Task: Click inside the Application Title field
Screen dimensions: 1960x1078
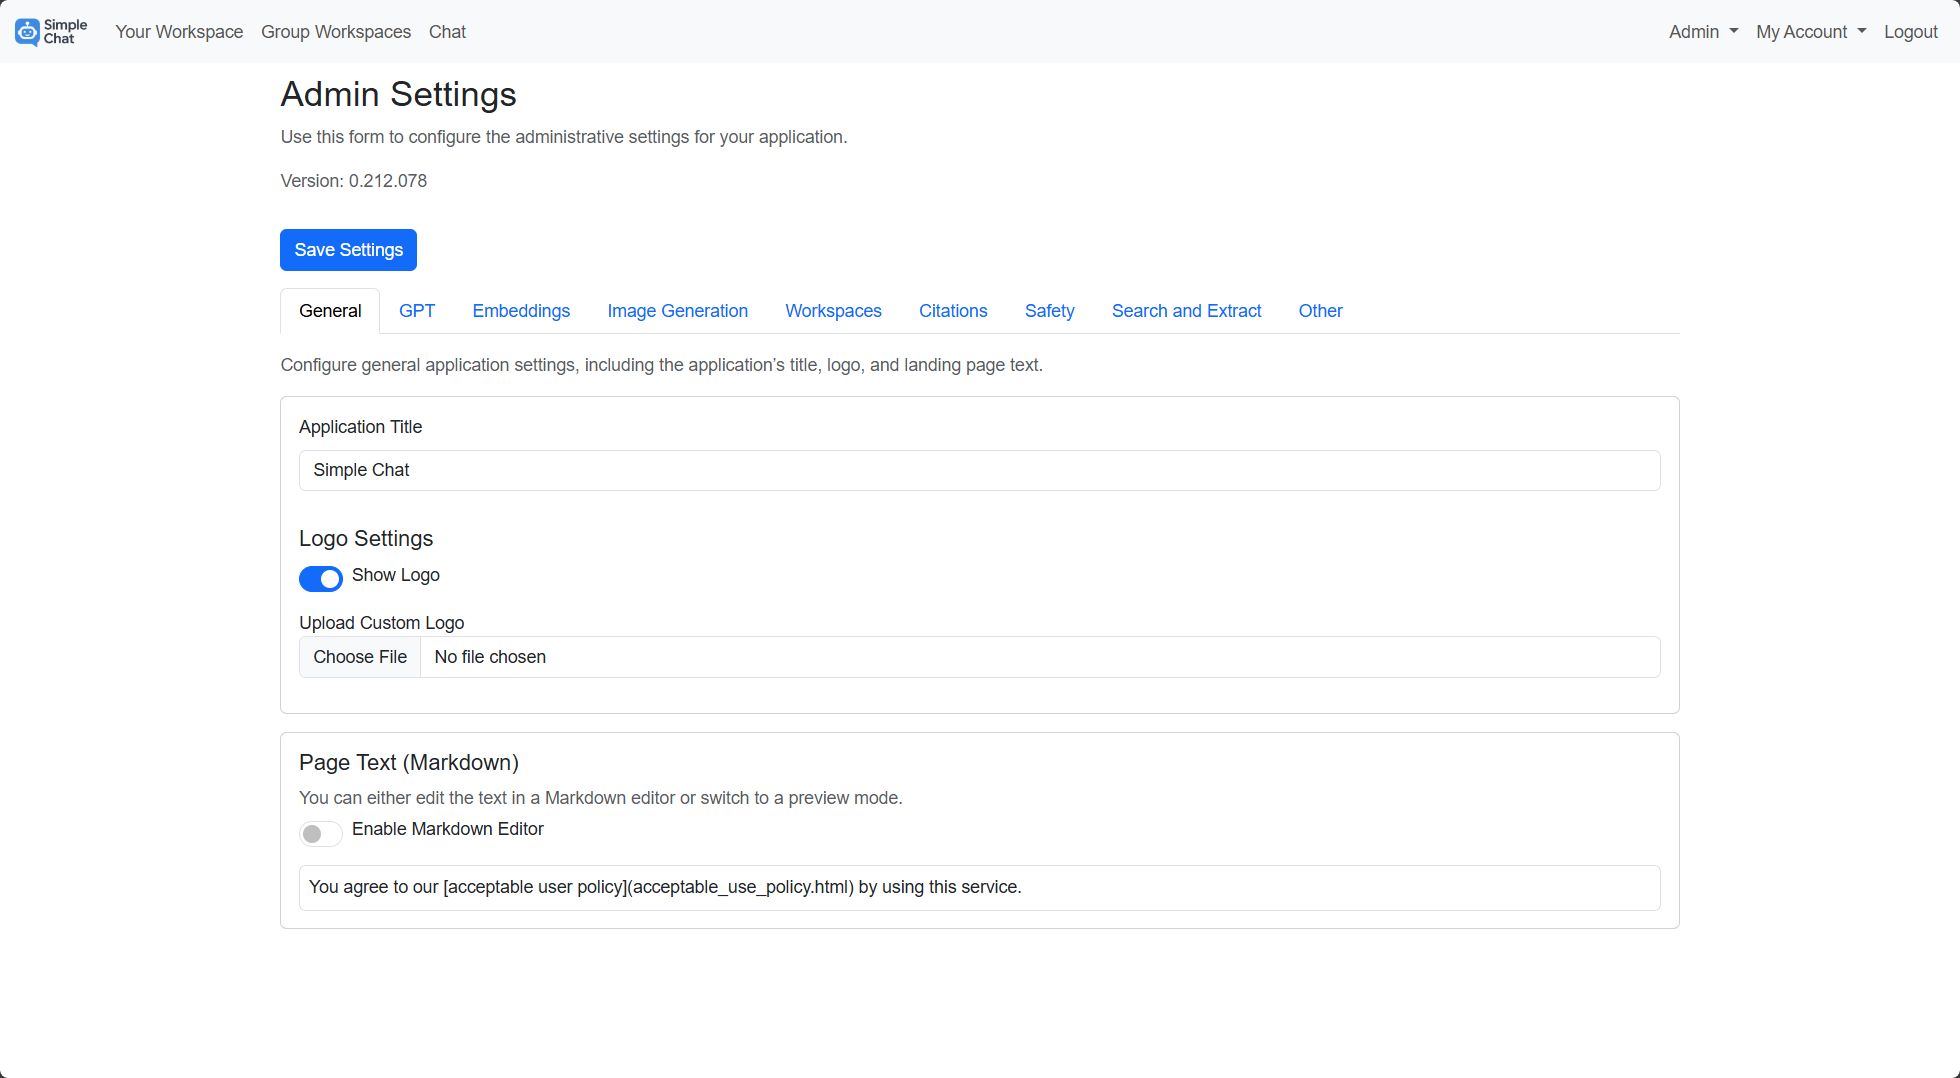Action: coord(978,470)
